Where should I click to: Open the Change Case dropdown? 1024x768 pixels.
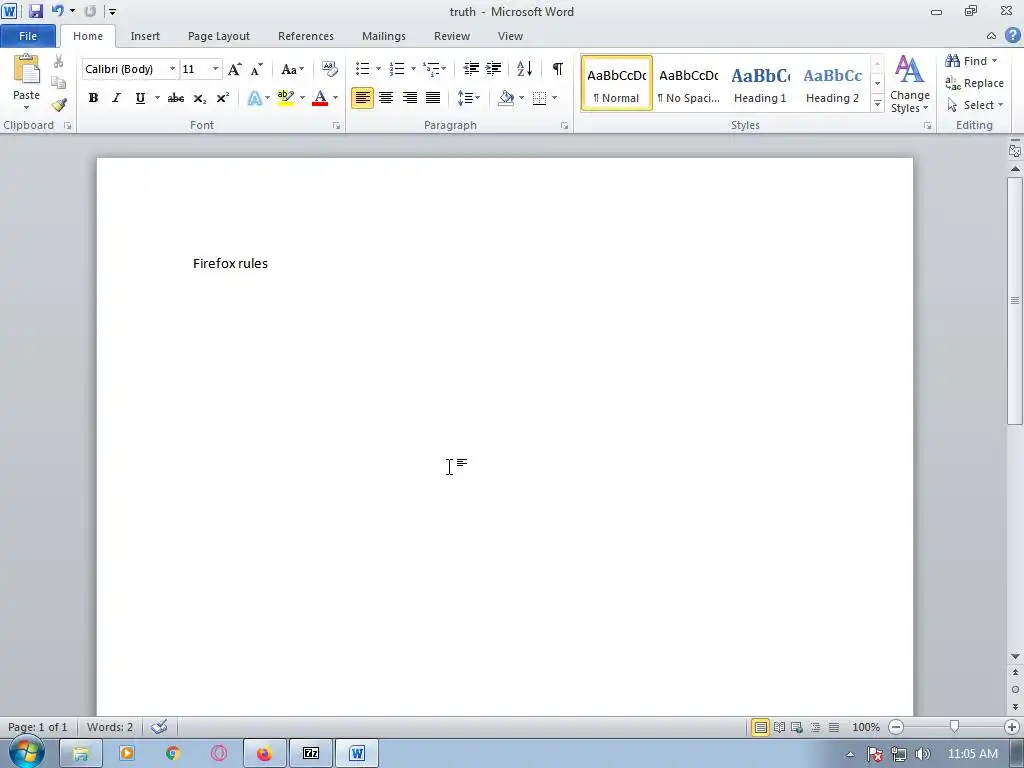[292, 69]
